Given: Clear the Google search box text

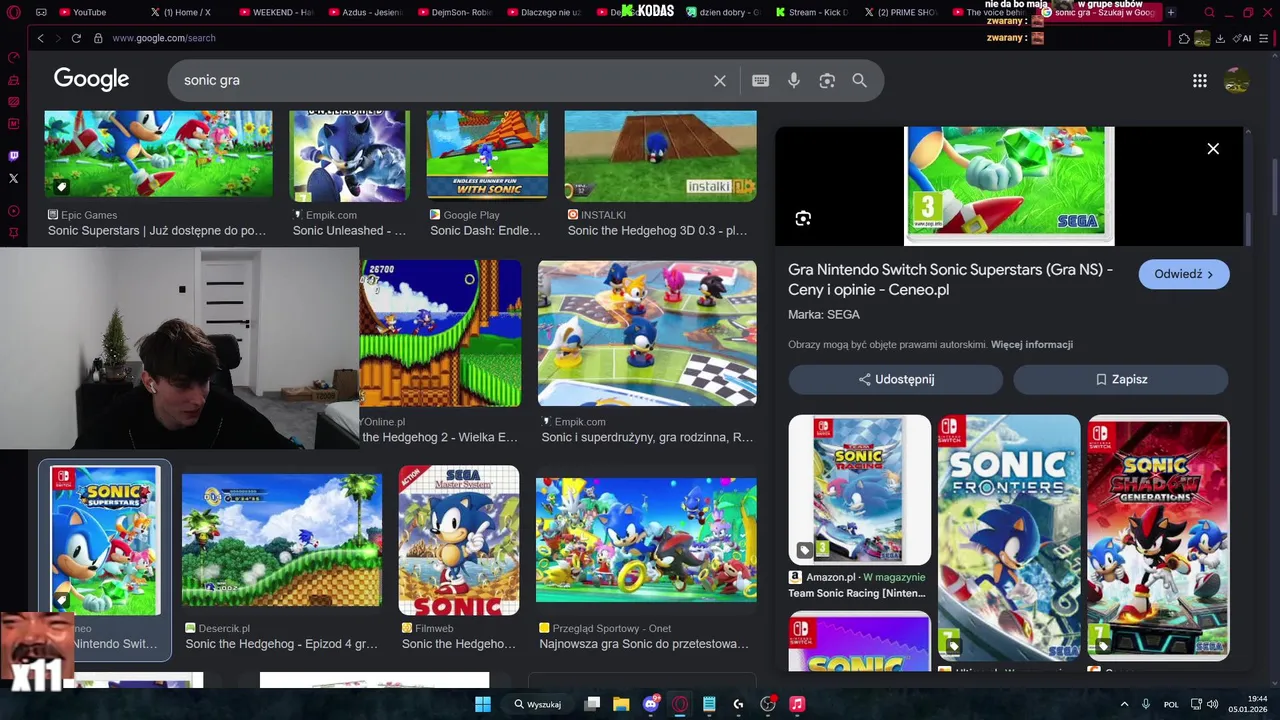Looking at the screenshot, I should click(x=719, y=80).
